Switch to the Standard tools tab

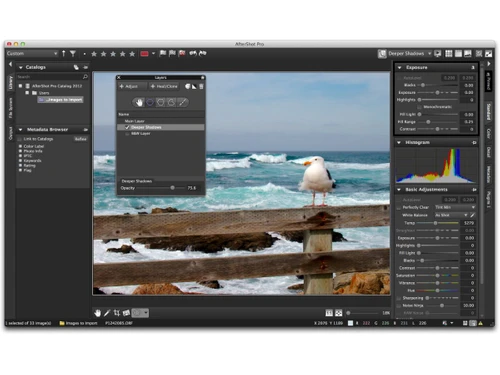(488, 112)
